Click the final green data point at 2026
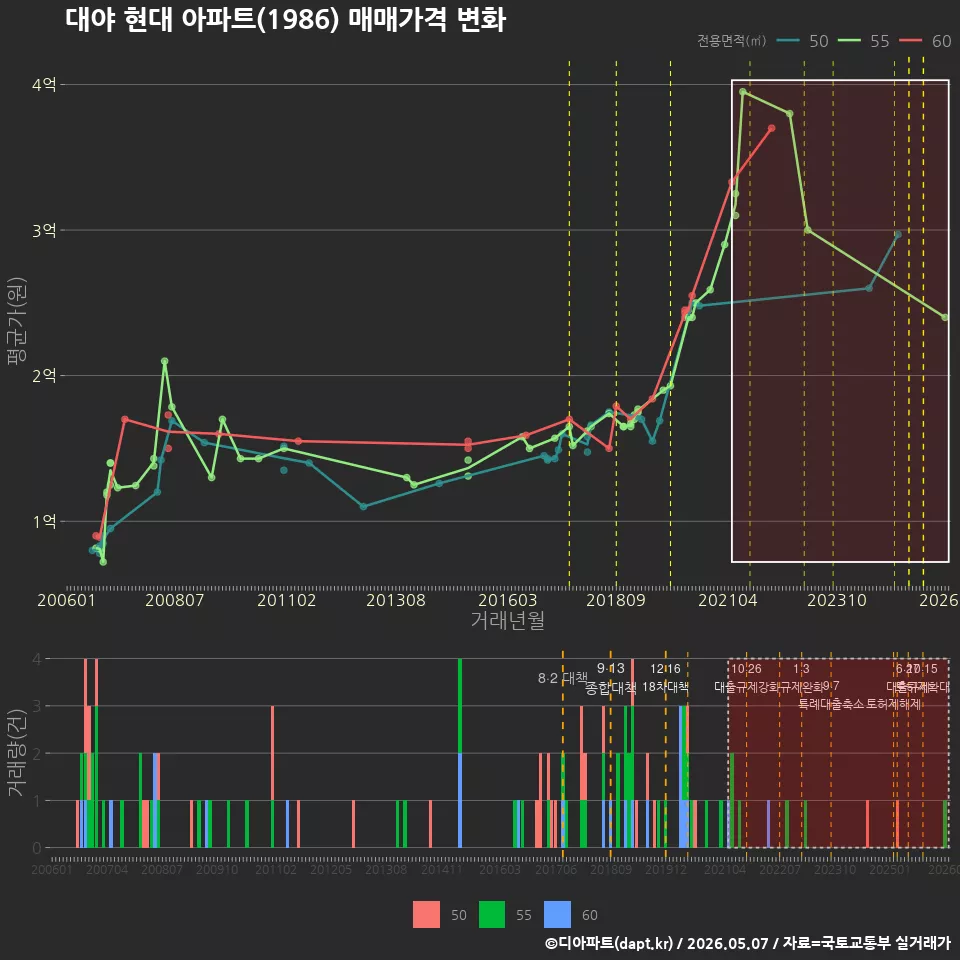The width and height of the screenshot is (960, 960). pos(945,317)
